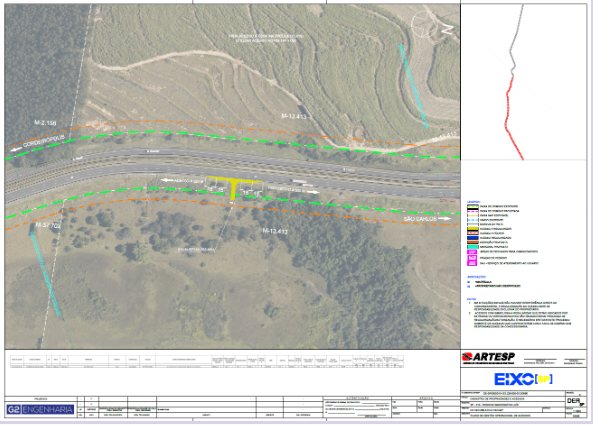This screenshot has height=425, width=593.
Task: Click the magenta toll plaza legend icon
Action: pyautogui.click(x=472, y=258)
